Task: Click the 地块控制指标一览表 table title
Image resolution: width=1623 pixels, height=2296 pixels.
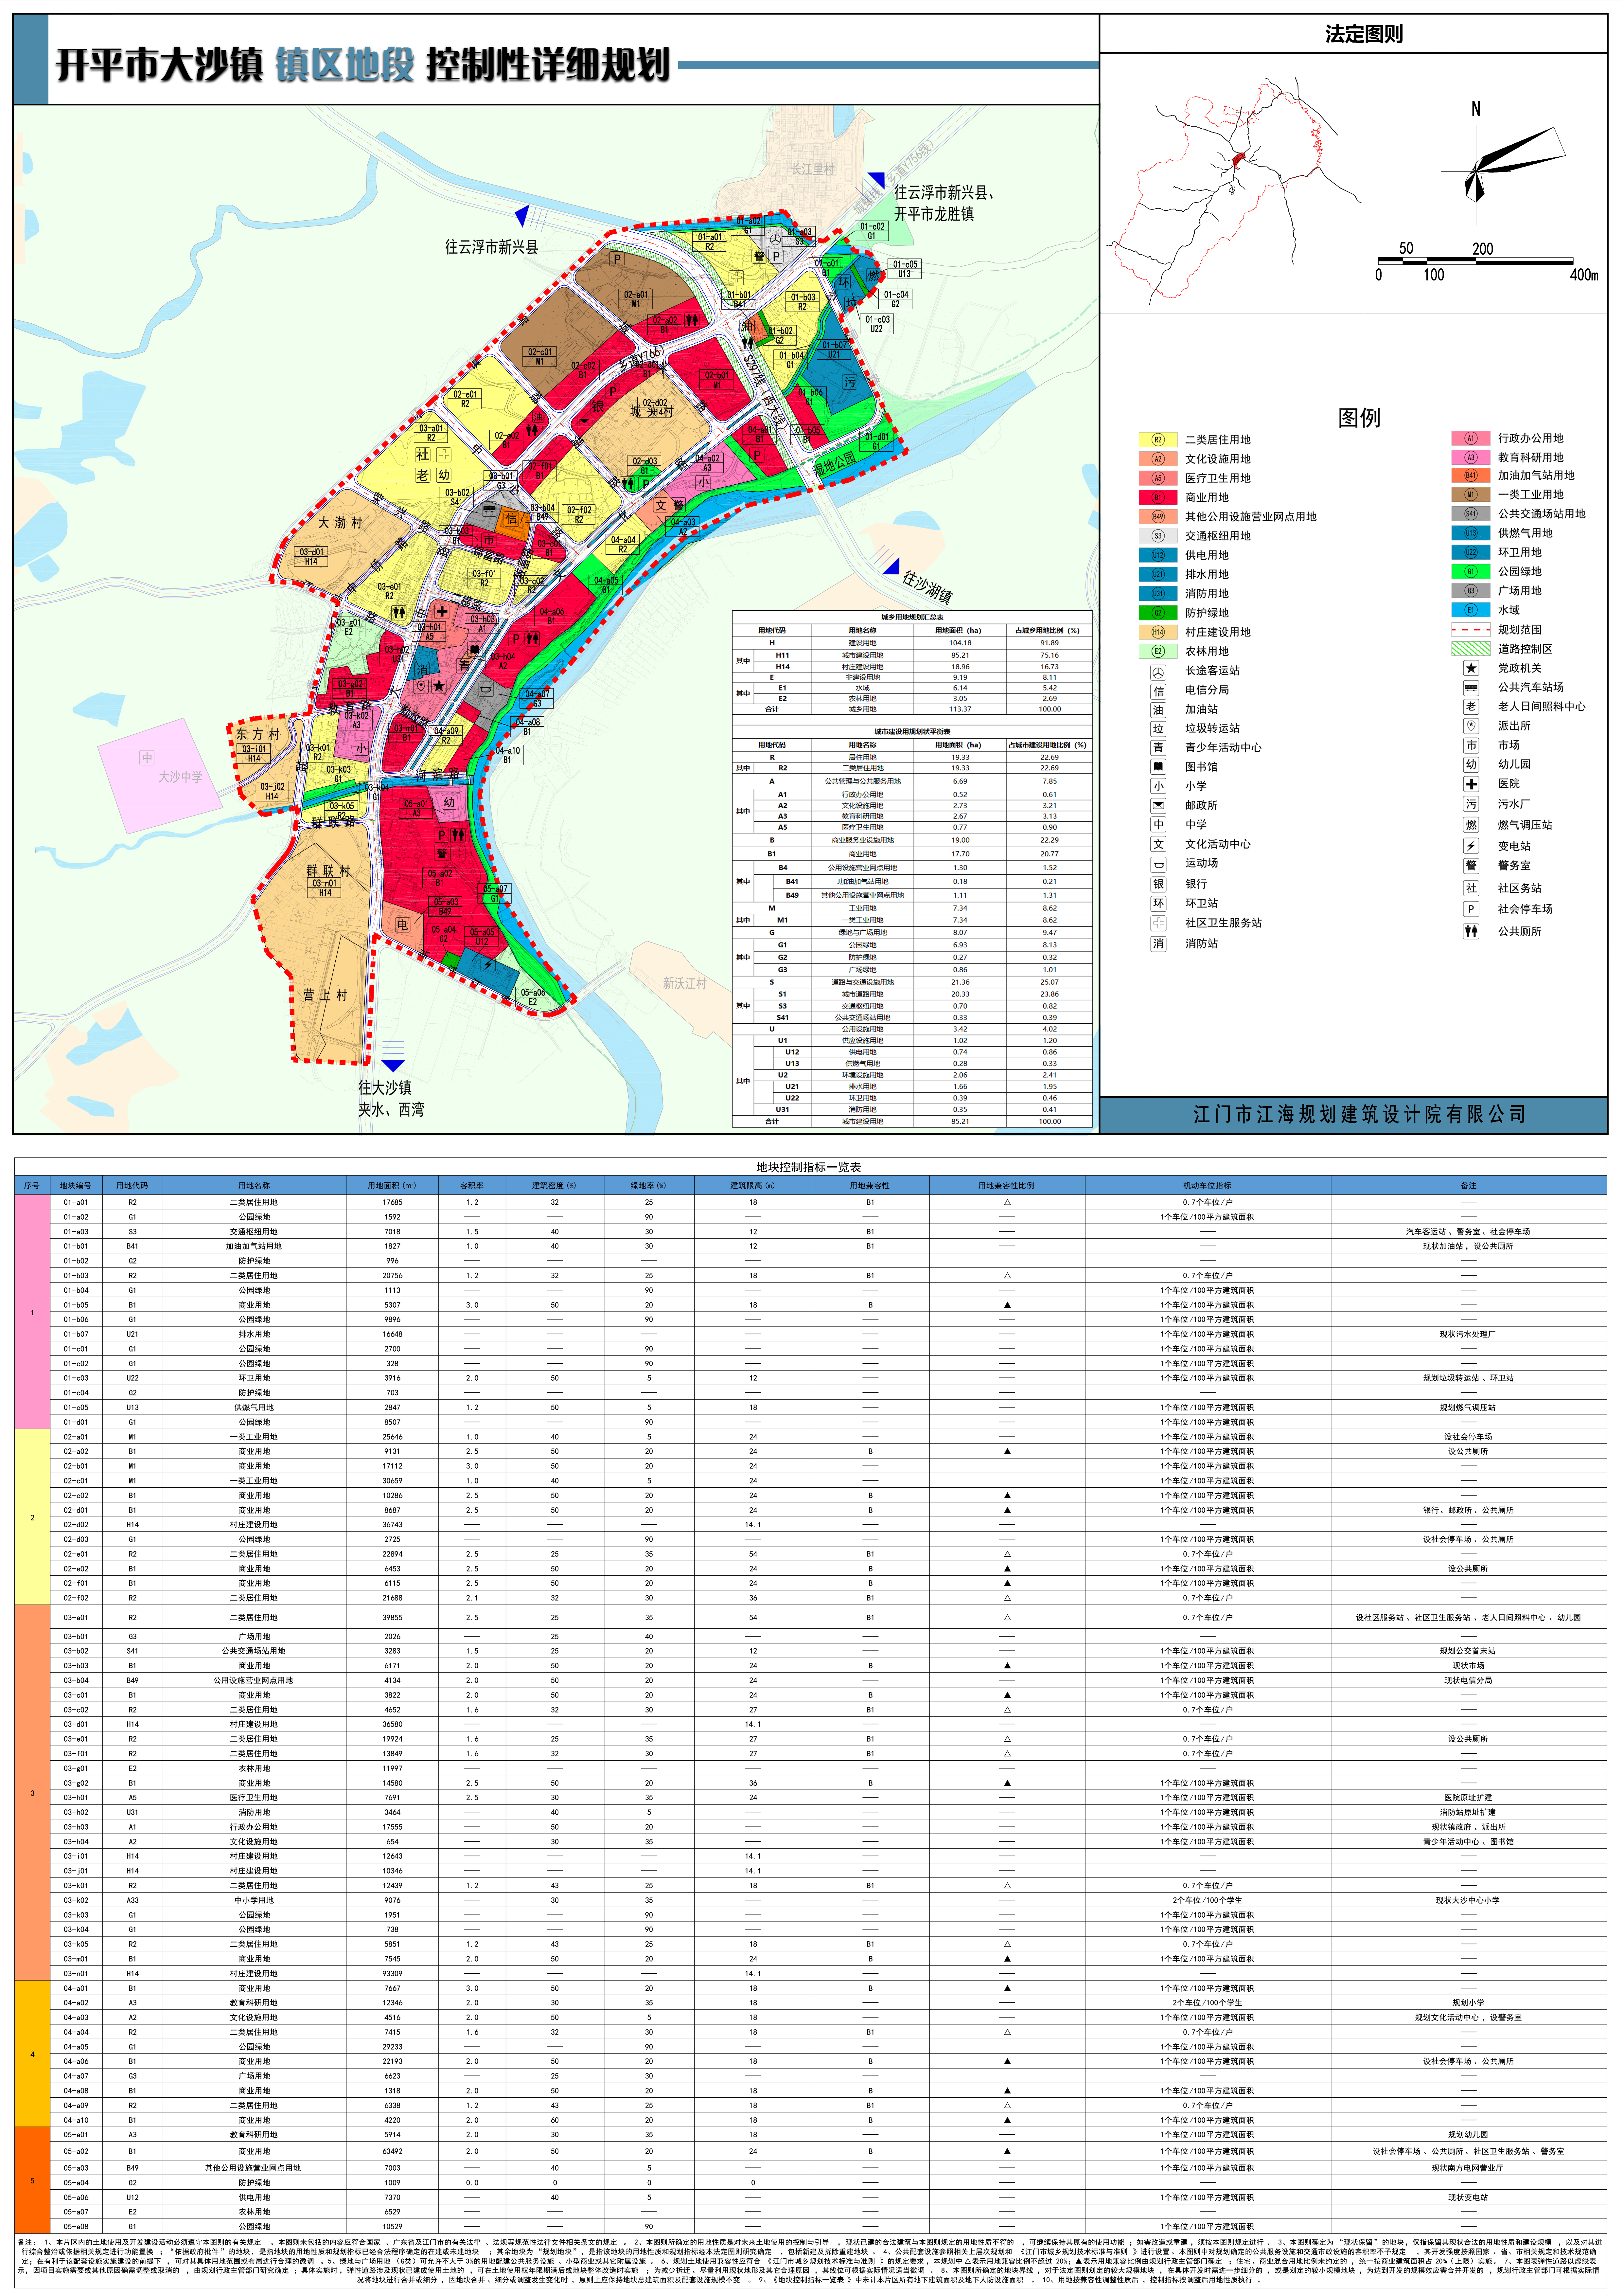Action: pyautogui.click(x=808, y=1167)
